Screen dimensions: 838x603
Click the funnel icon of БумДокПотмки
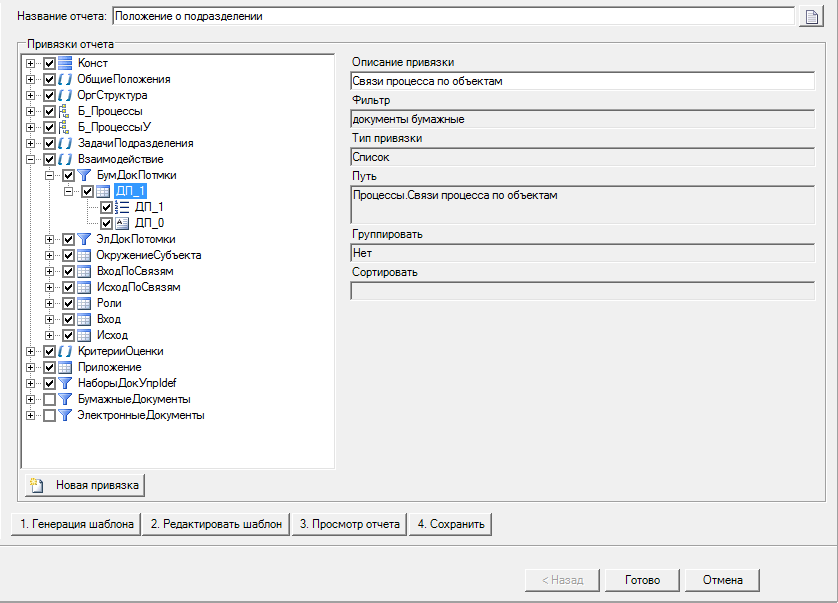85,175
